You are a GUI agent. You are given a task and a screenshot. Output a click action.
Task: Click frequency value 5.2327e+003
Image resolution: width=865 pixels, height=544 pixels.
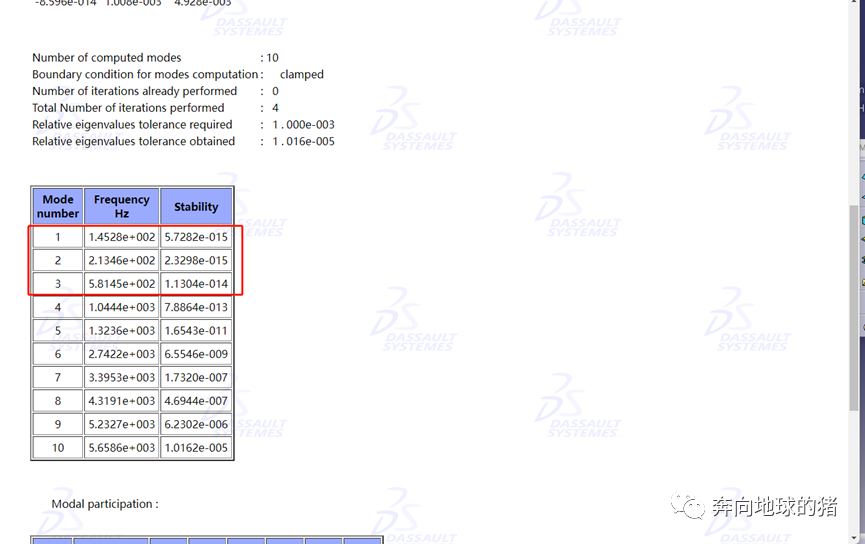point(122,424)
